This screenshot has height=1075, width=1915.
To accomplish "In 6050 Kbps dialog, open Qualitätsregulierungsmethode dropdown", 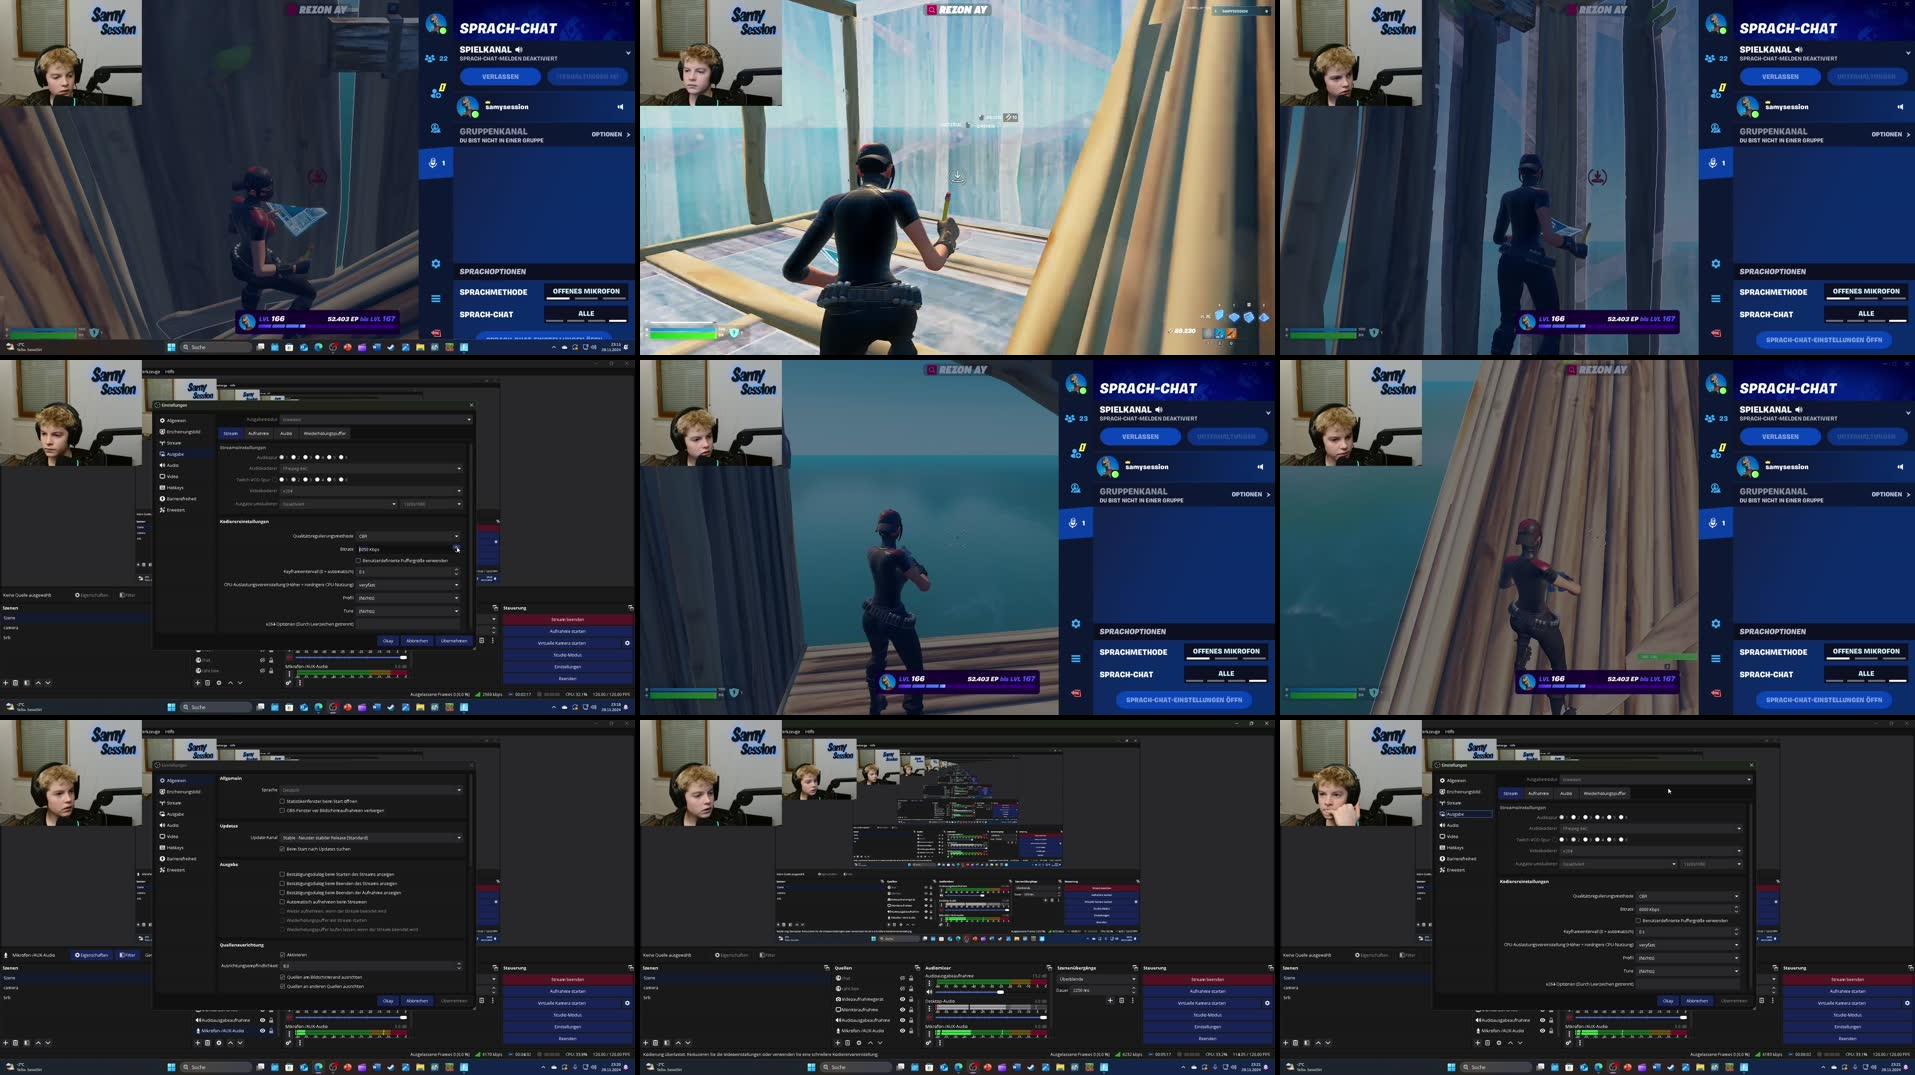I will point(408,536).
